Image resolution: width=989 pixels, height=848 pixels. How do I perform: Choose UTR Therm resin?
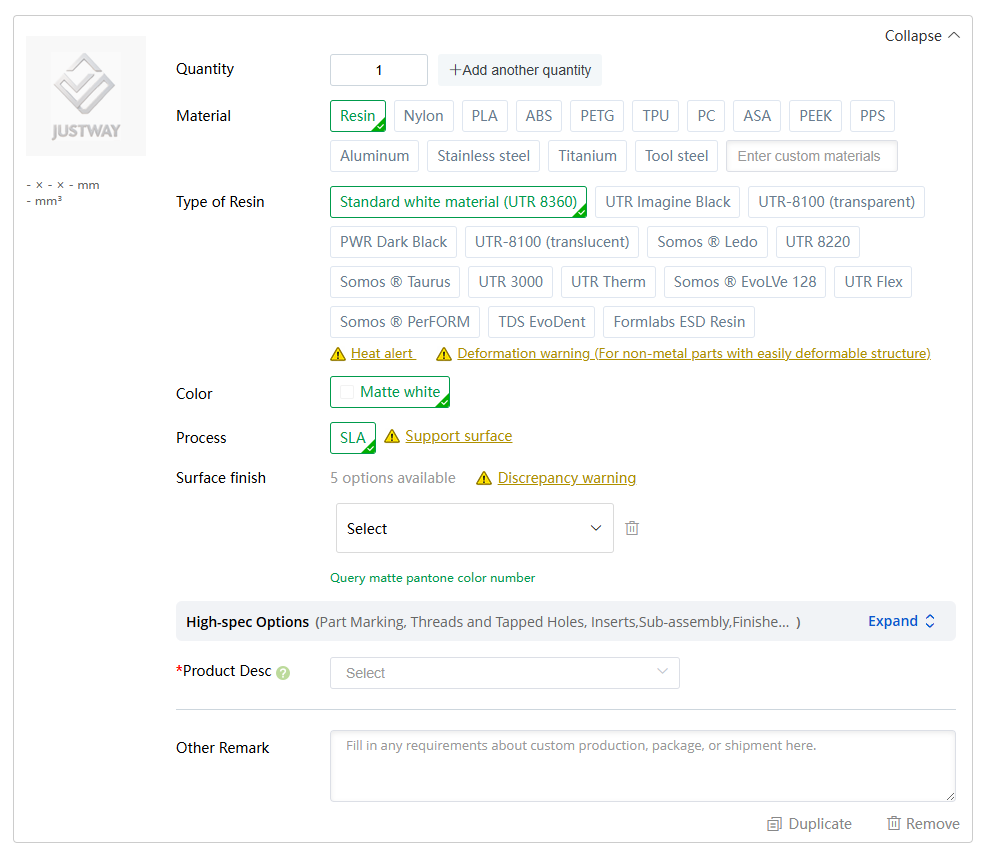click(608, 282)
